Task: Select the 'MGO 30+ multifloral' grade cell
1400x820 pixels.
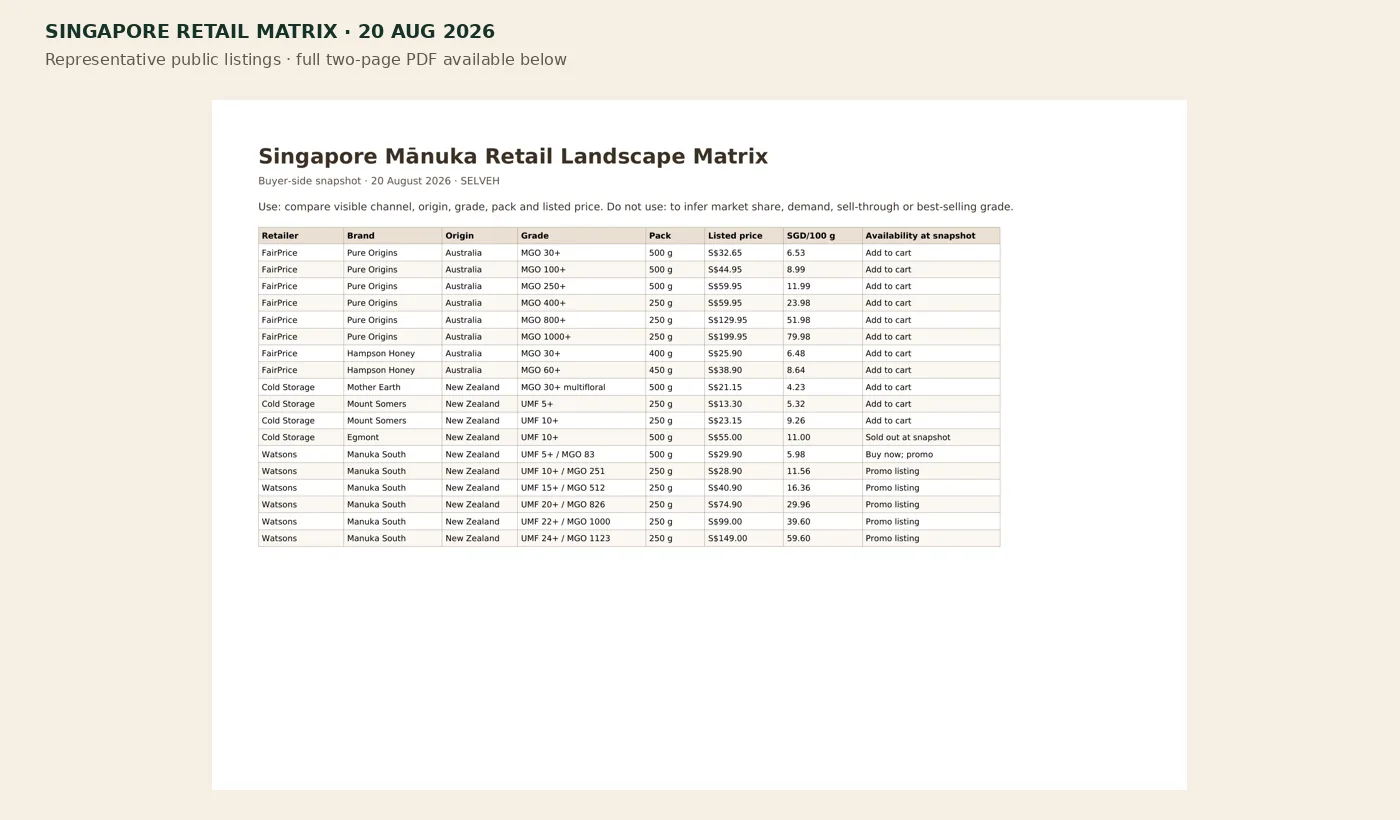Action: tap(581, 387)
